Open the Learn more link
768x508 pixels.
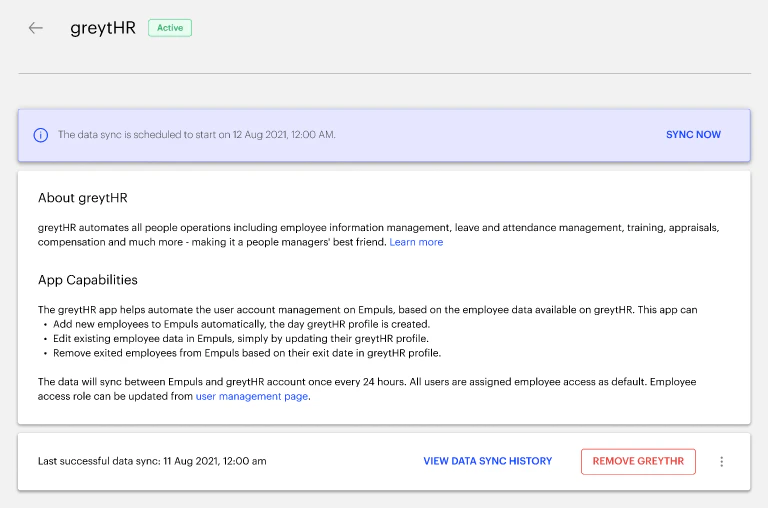click(416, 242)
